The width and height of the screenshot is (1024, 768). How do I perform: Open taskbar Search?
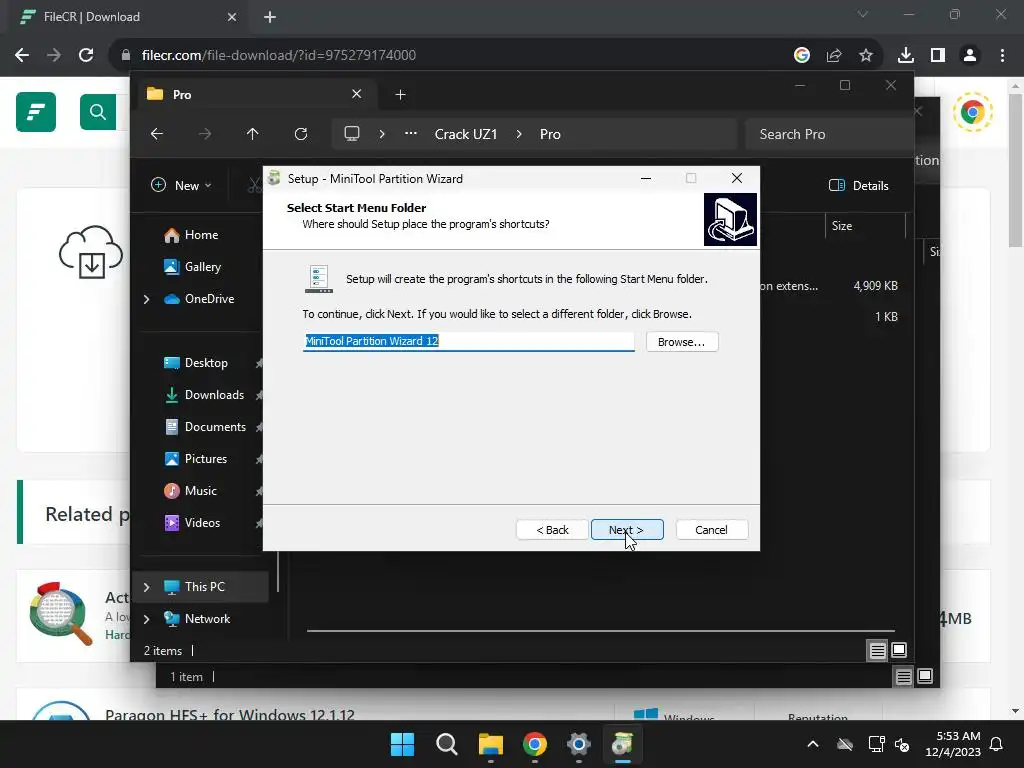point(447,744)
